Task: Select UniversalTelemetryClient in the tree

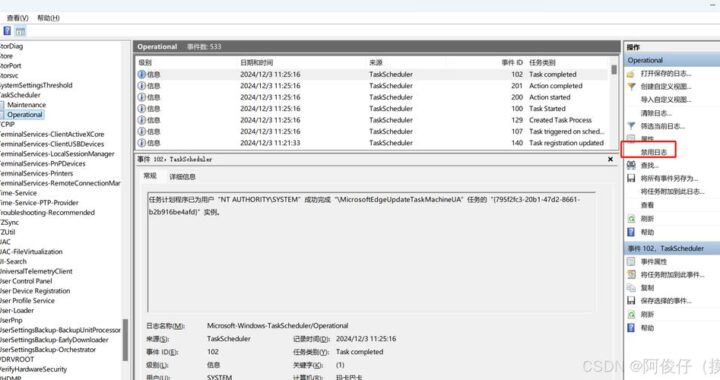Action: (36, 271)
